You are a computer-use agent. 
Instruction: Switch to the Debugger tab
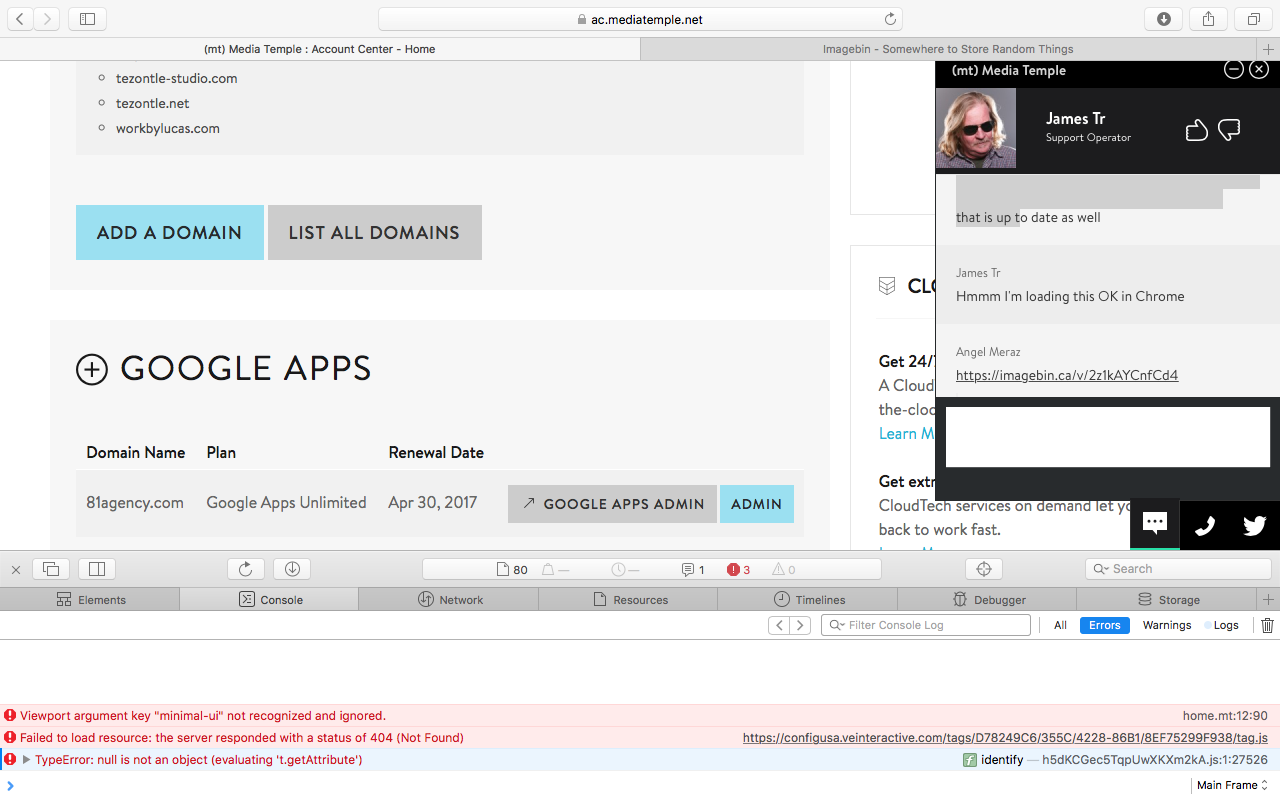pos(988,600)
